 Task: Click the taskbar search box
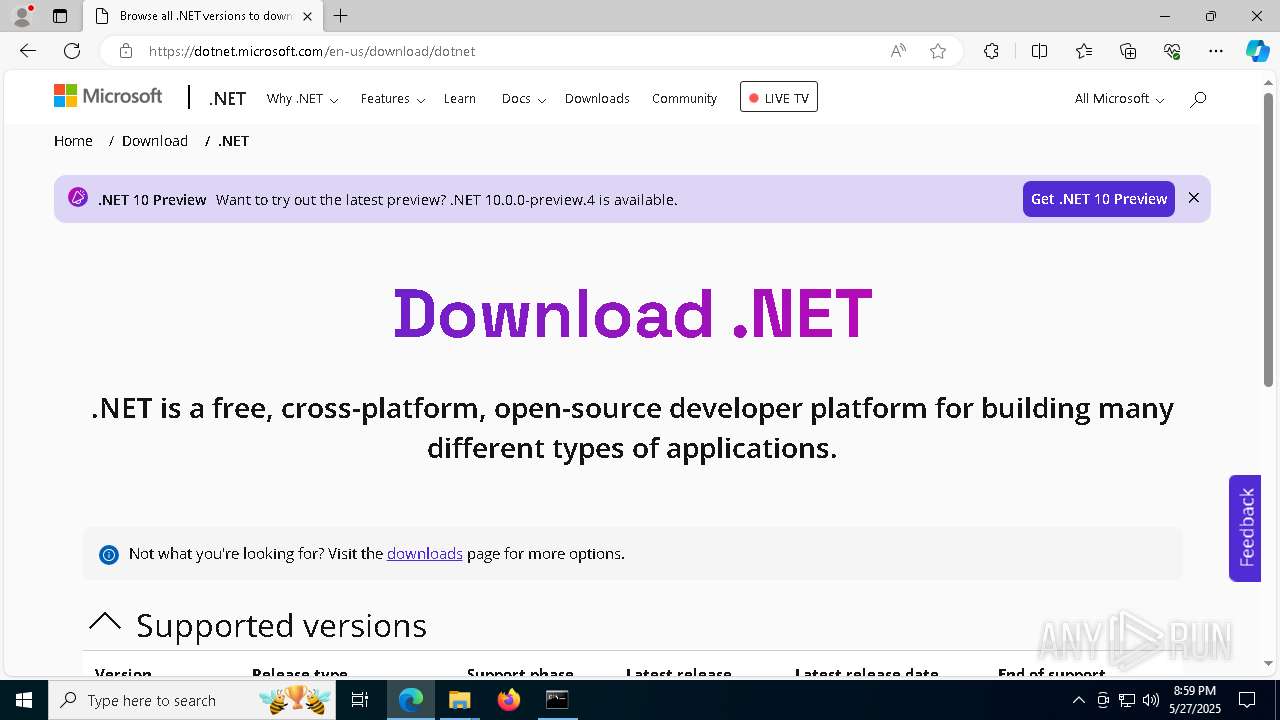pos(193,700)
